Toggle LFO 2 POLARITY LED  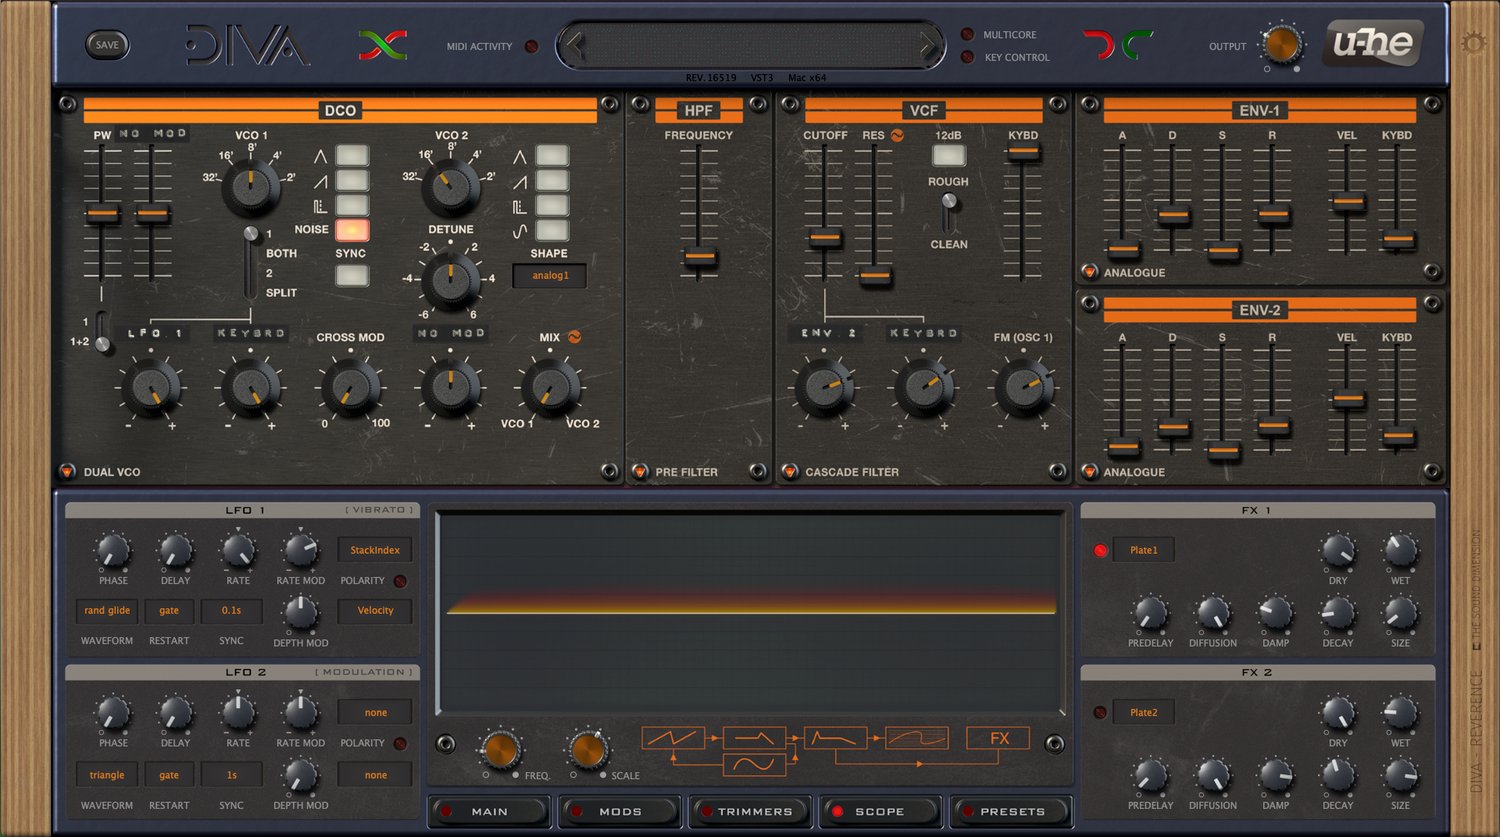400,743
